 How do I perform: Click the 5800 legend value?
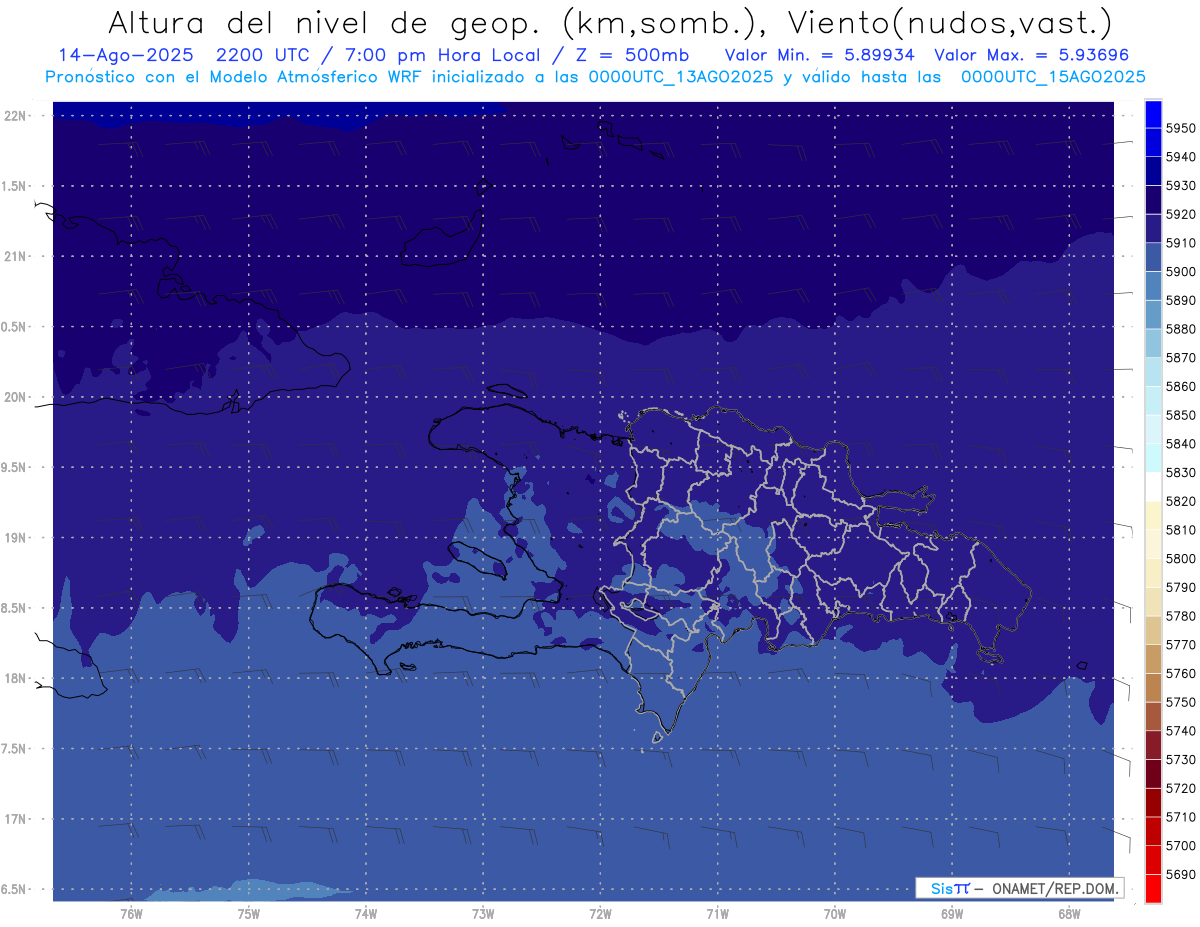pyautogui.click(x=1180, y=558)
